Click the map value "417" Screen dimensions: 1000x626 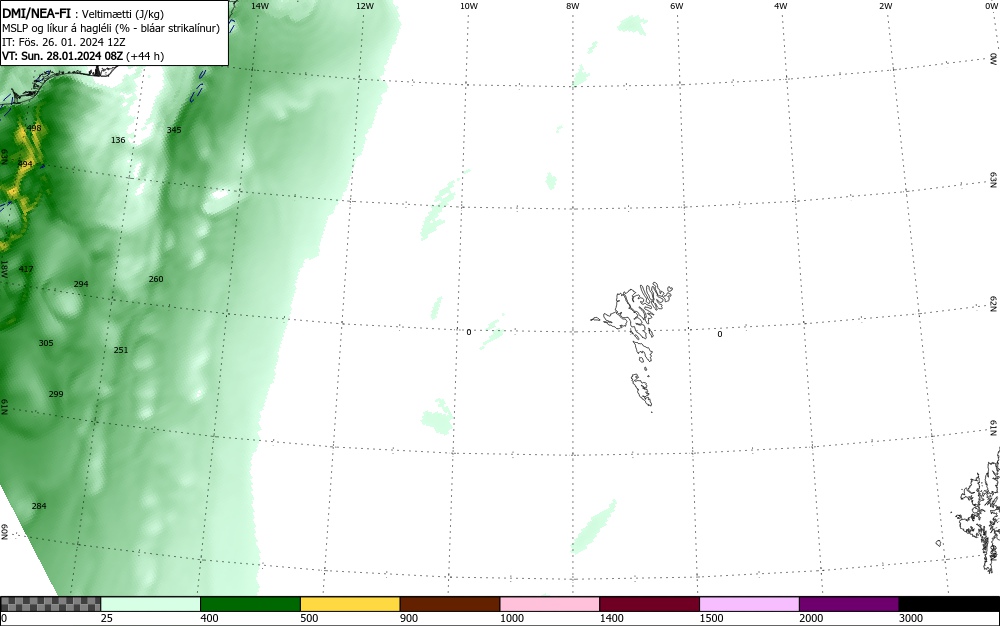click(26, 269)
